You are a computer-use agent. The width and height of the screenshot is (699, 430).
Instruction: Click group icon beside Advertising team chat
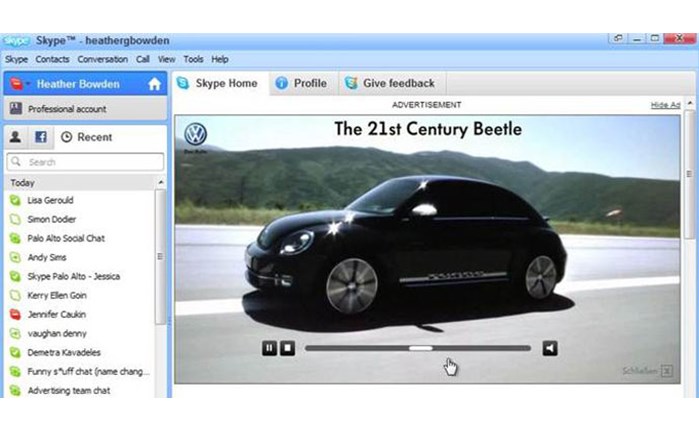click(15, 391)
